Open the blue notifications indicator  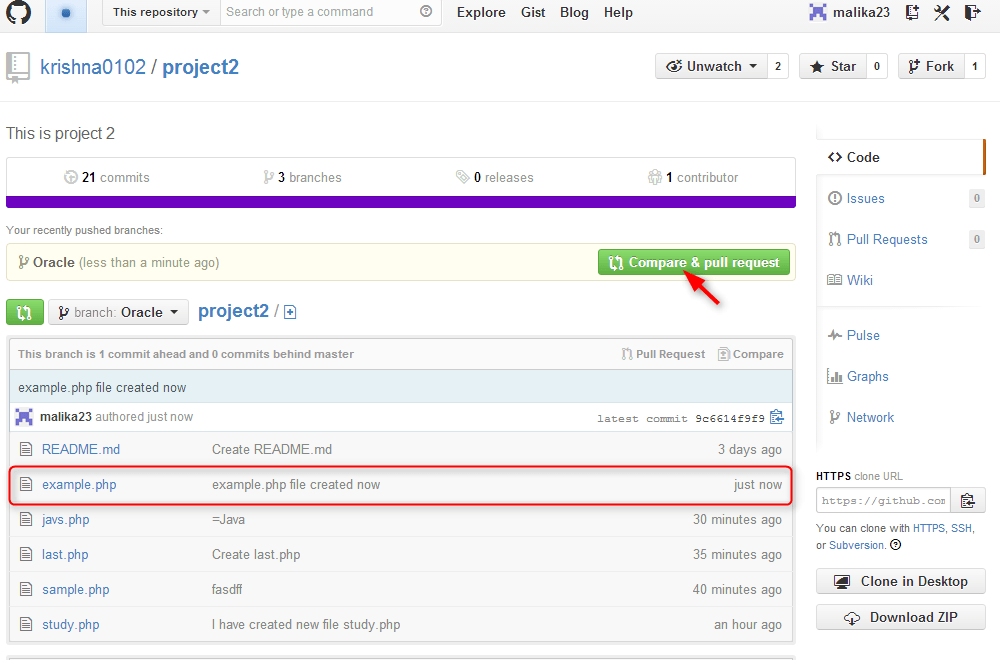[x=66, y=13]
